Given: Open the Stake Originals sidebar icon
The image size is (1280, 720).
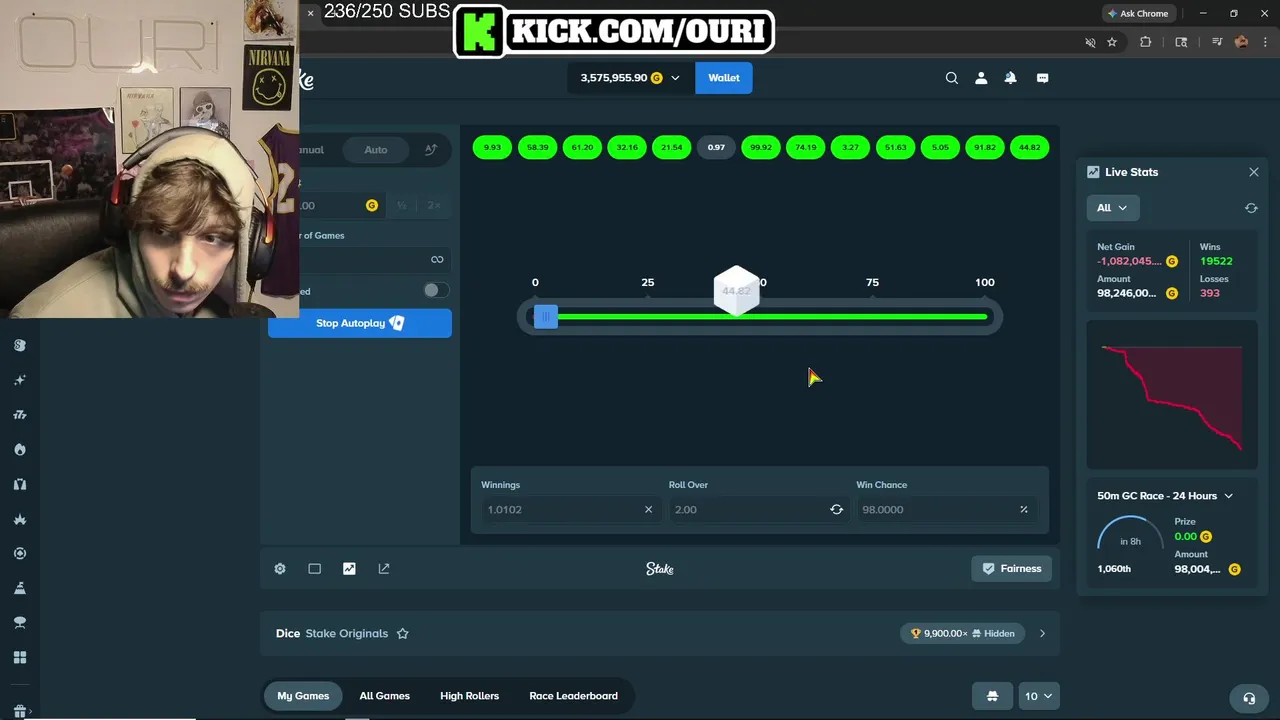Looking at the screenshot, I should 19,345.
